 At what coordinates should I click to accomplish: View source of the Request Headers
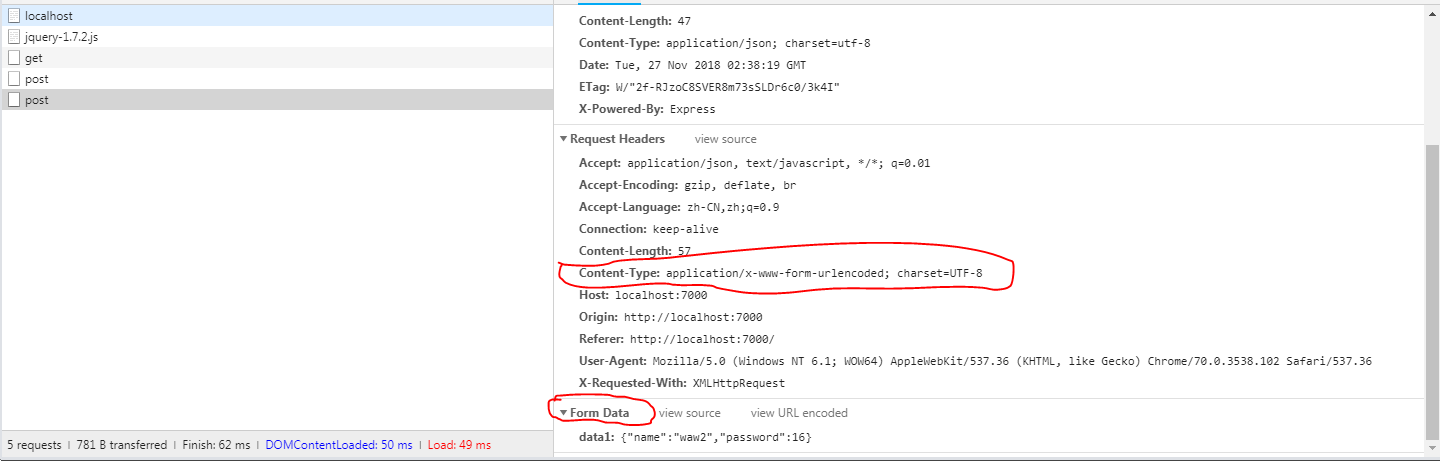coord(725,139)
